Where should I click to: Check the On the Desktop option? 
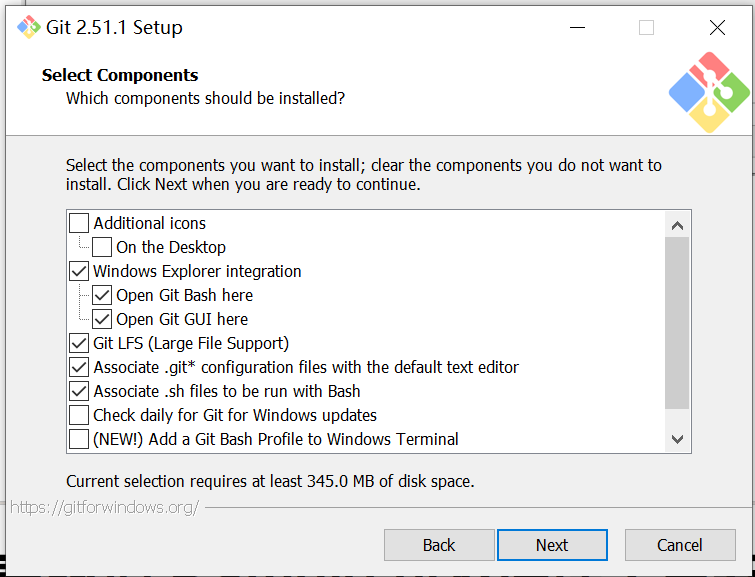[x=102, y=247]
